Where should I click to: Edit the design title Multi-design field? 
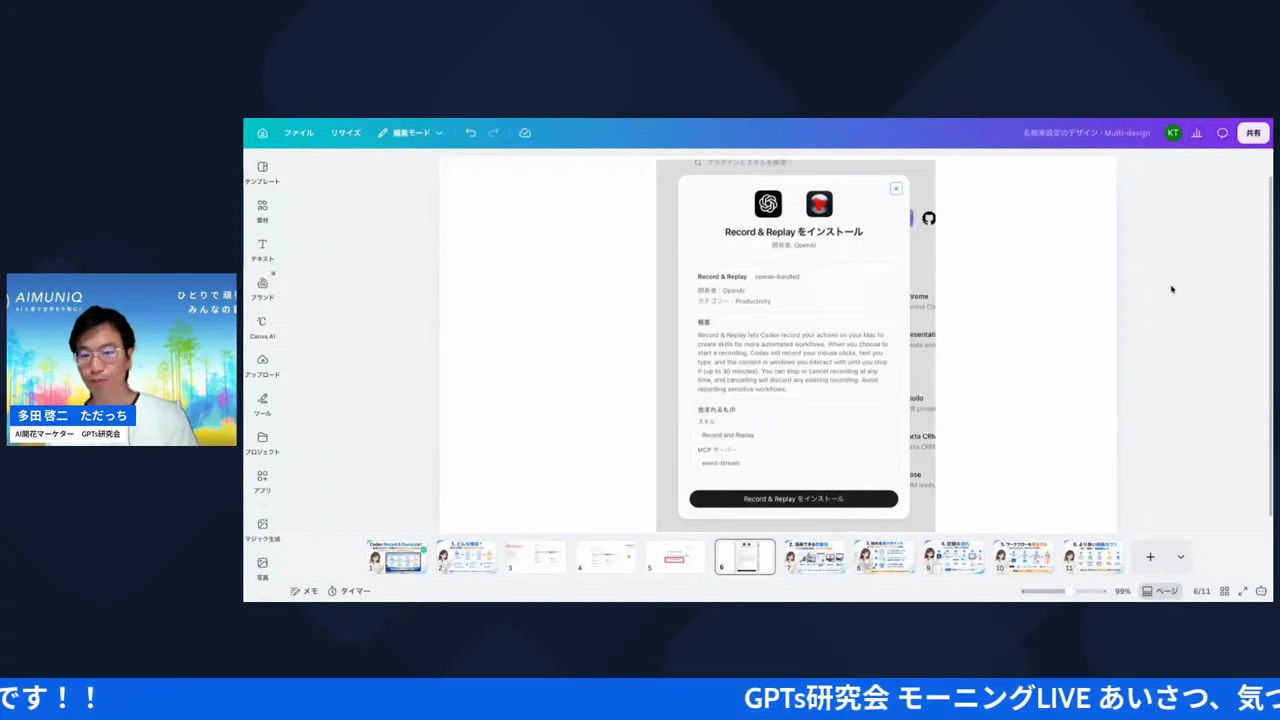click(x=1086, y=133)
